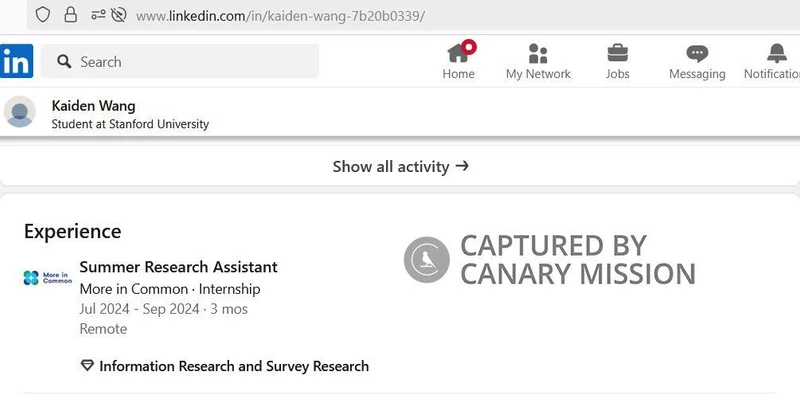Click the diamond skills icon under experience
Screen dimensions: 800x395
[x=88, y=365]
